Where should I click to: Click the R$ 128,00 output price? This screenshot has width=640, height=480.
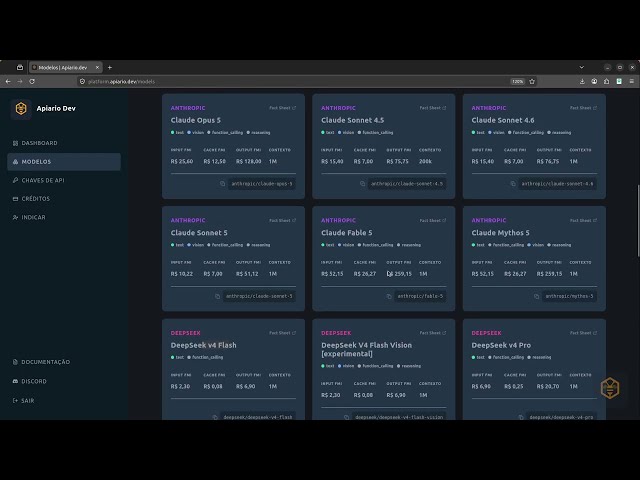point(249,162)
